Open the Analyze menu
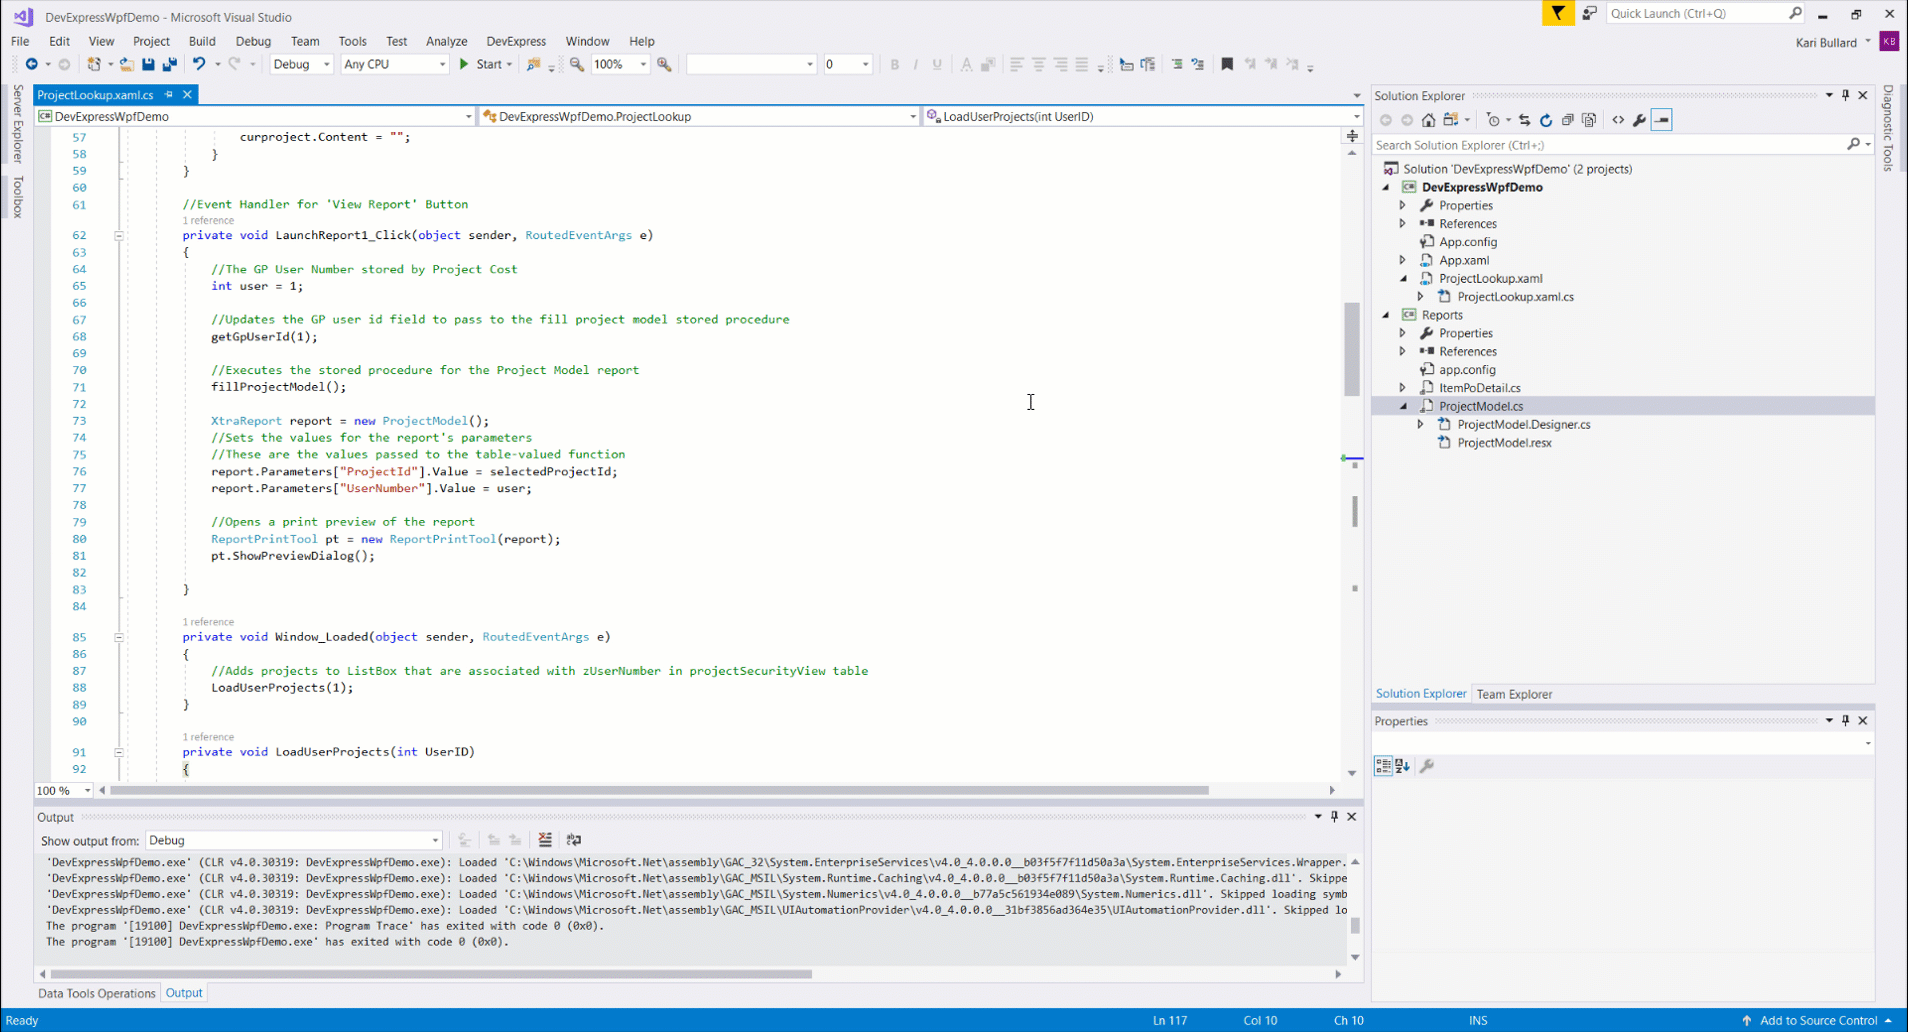The height and width of the screenshot is (1032, 1908). tap(446, 41)
